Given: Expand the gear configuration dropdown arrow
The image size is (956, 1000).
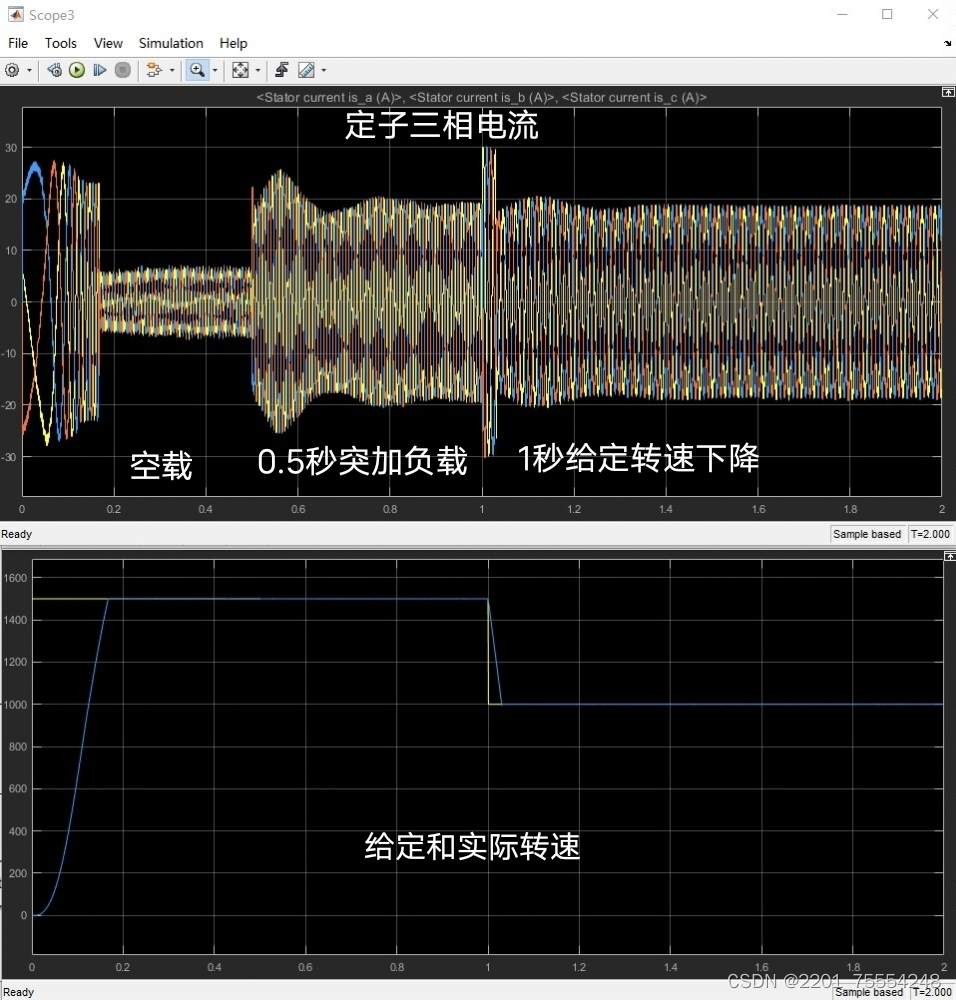Looking at the screenshot, I should (x=29, y=70).
